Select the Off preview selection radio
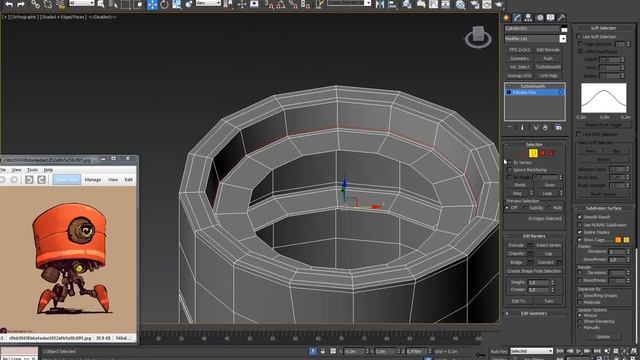The image size is (640, 360). click(x=507, y=208)
